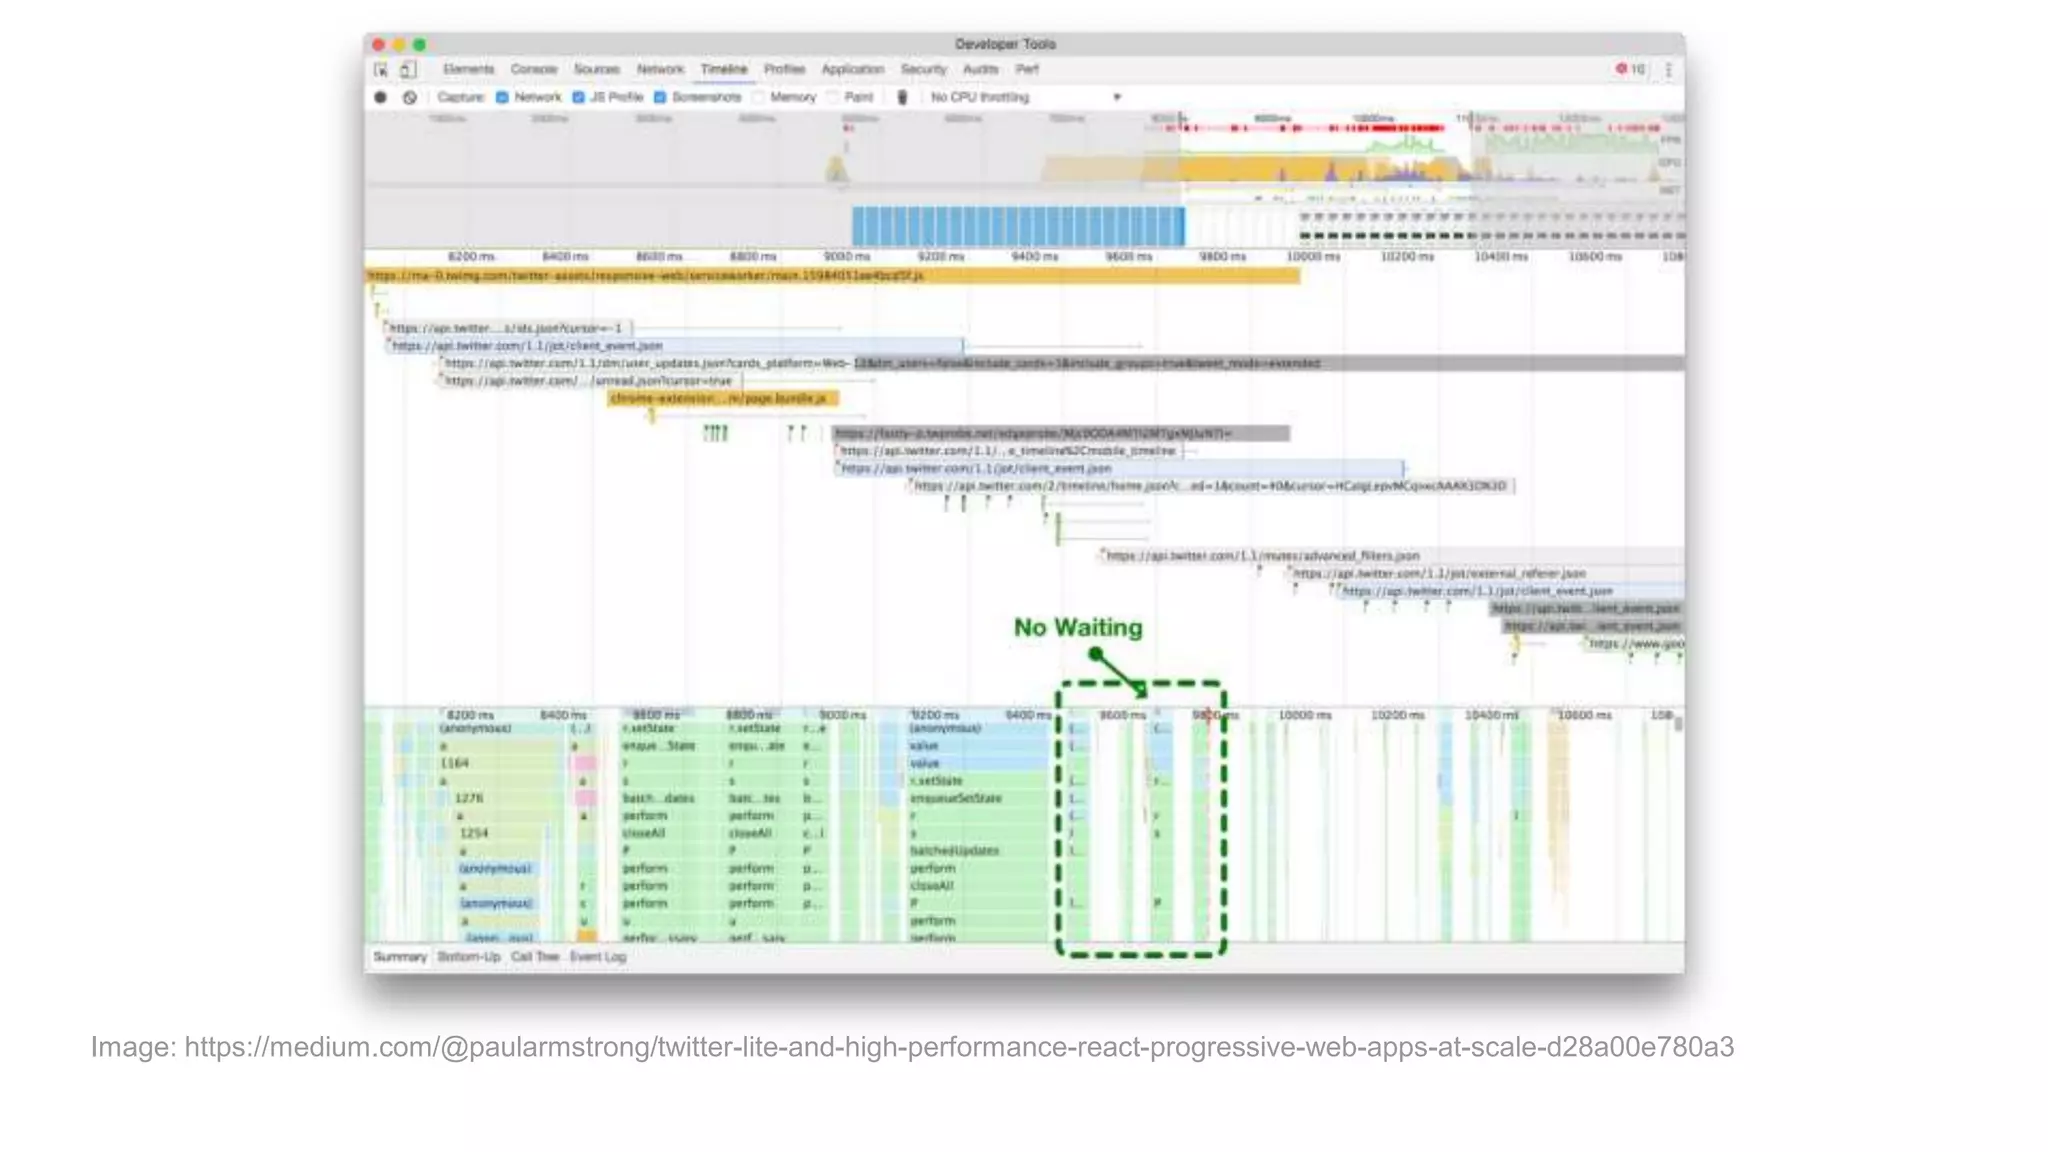Screen dimensions: 2048x1152
Task: Enable the Memory capture checkbox
Action: pyautogui.click(x=759, y=98)
